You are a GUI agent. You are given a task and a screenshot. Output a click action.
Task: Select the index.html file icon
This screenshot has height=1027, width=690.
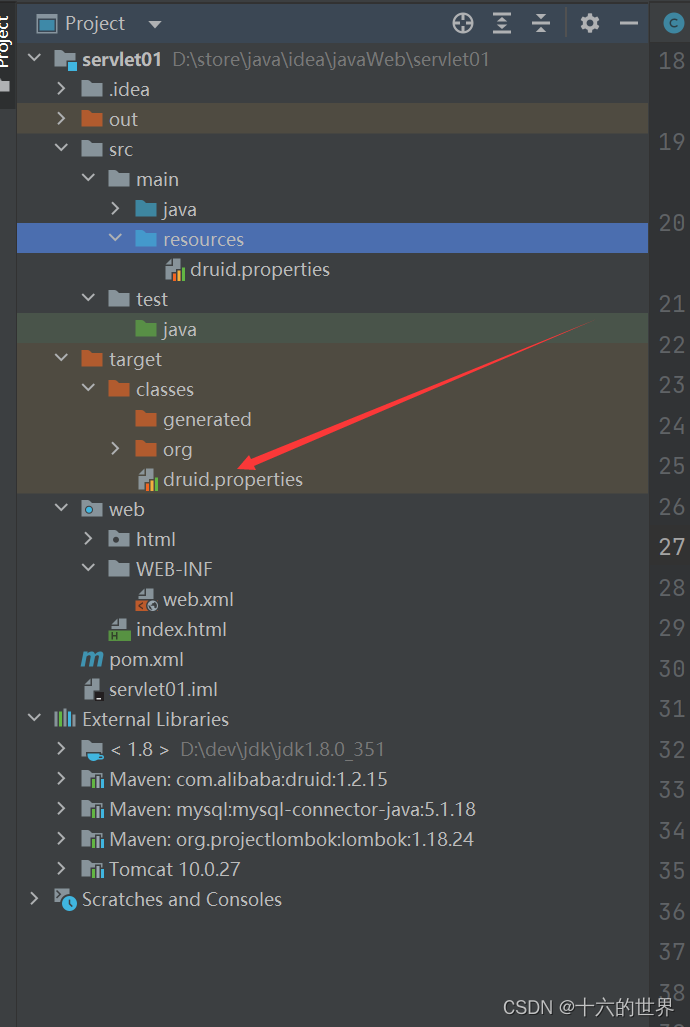click(120, 630)
